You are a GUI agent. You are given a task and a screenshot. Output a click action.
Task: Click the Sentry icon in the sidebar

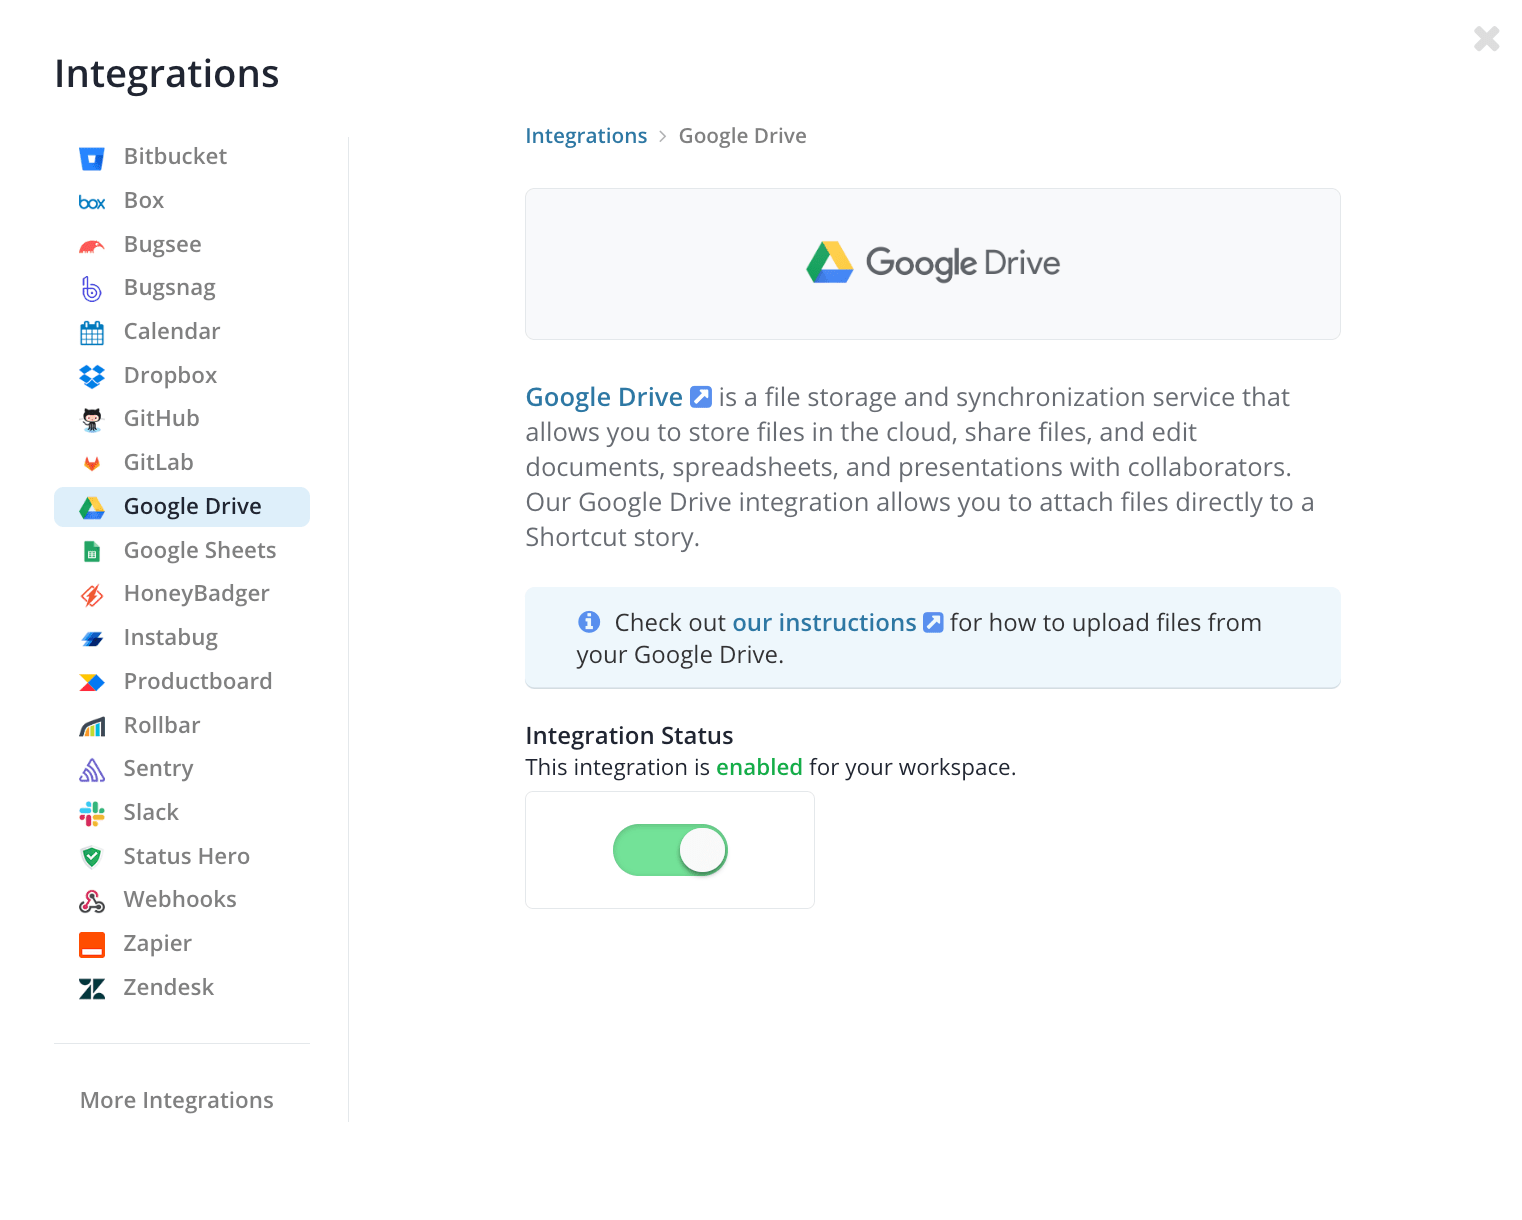pyautogui.click(x=91, y=769)
